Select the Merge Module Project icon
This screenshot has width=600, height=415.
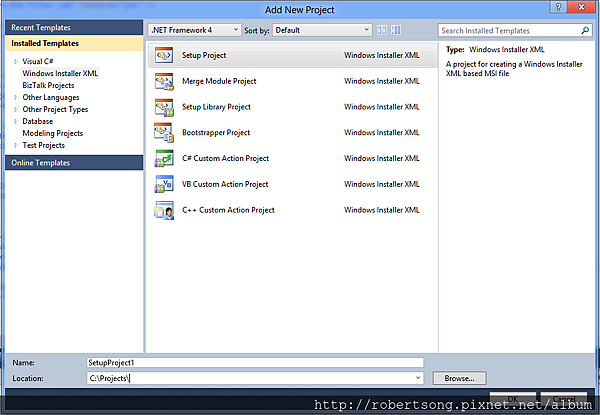pos(164,81)
